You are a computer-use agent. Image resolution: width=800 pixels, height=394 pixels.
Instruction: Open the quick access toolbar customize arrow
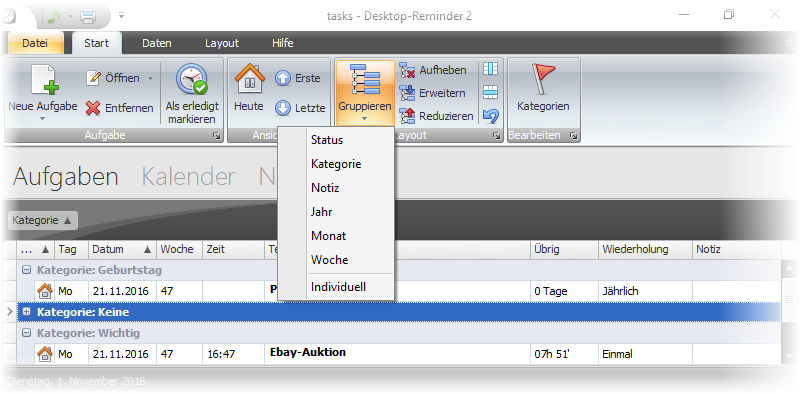[x=121, y=16]
